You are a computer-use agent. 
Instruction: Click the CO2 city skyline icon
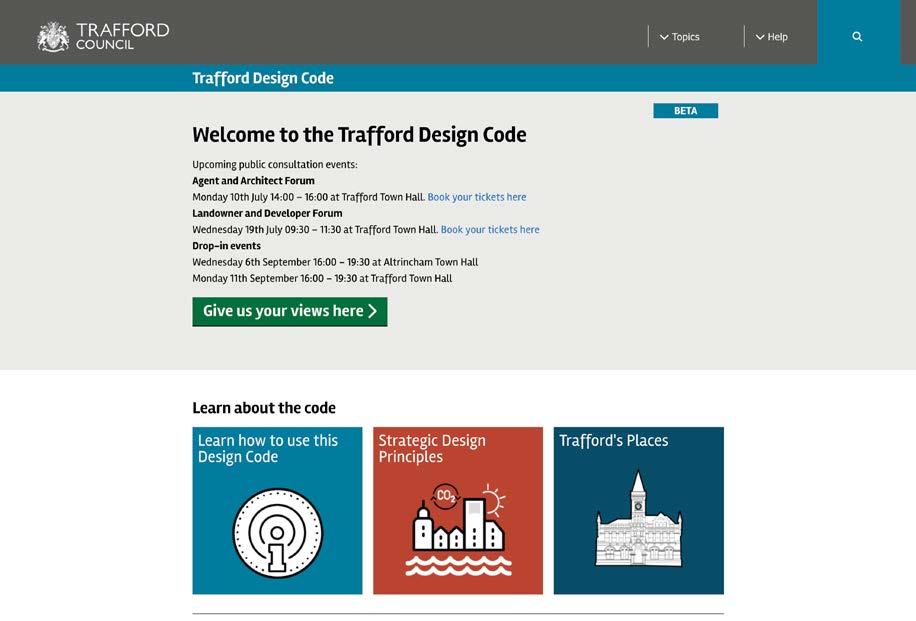(459, 529)
